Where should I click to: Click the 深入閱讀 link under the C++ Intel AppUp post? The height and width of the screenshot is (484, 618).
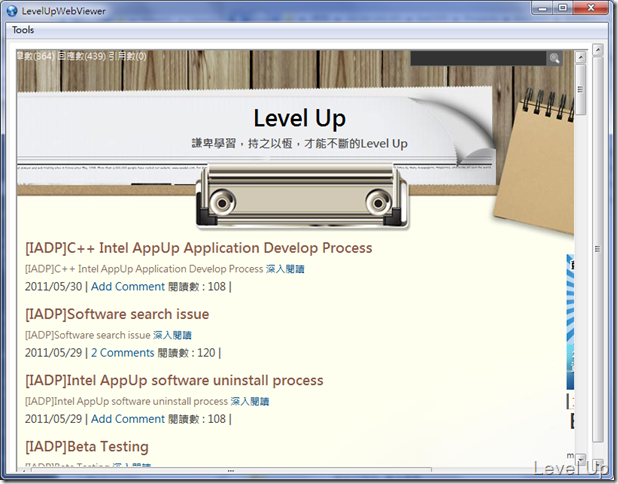click(x=285, y=269)
